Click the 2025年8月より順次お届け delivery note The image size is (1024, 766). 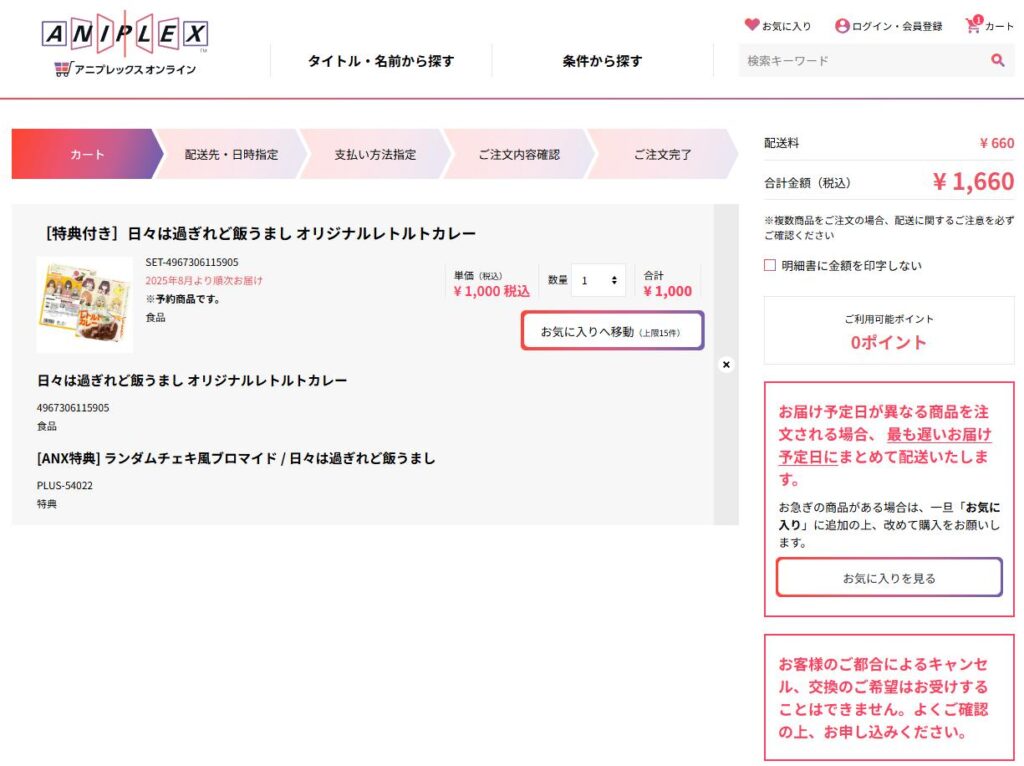pyautogui.click(x=204, y=280)
